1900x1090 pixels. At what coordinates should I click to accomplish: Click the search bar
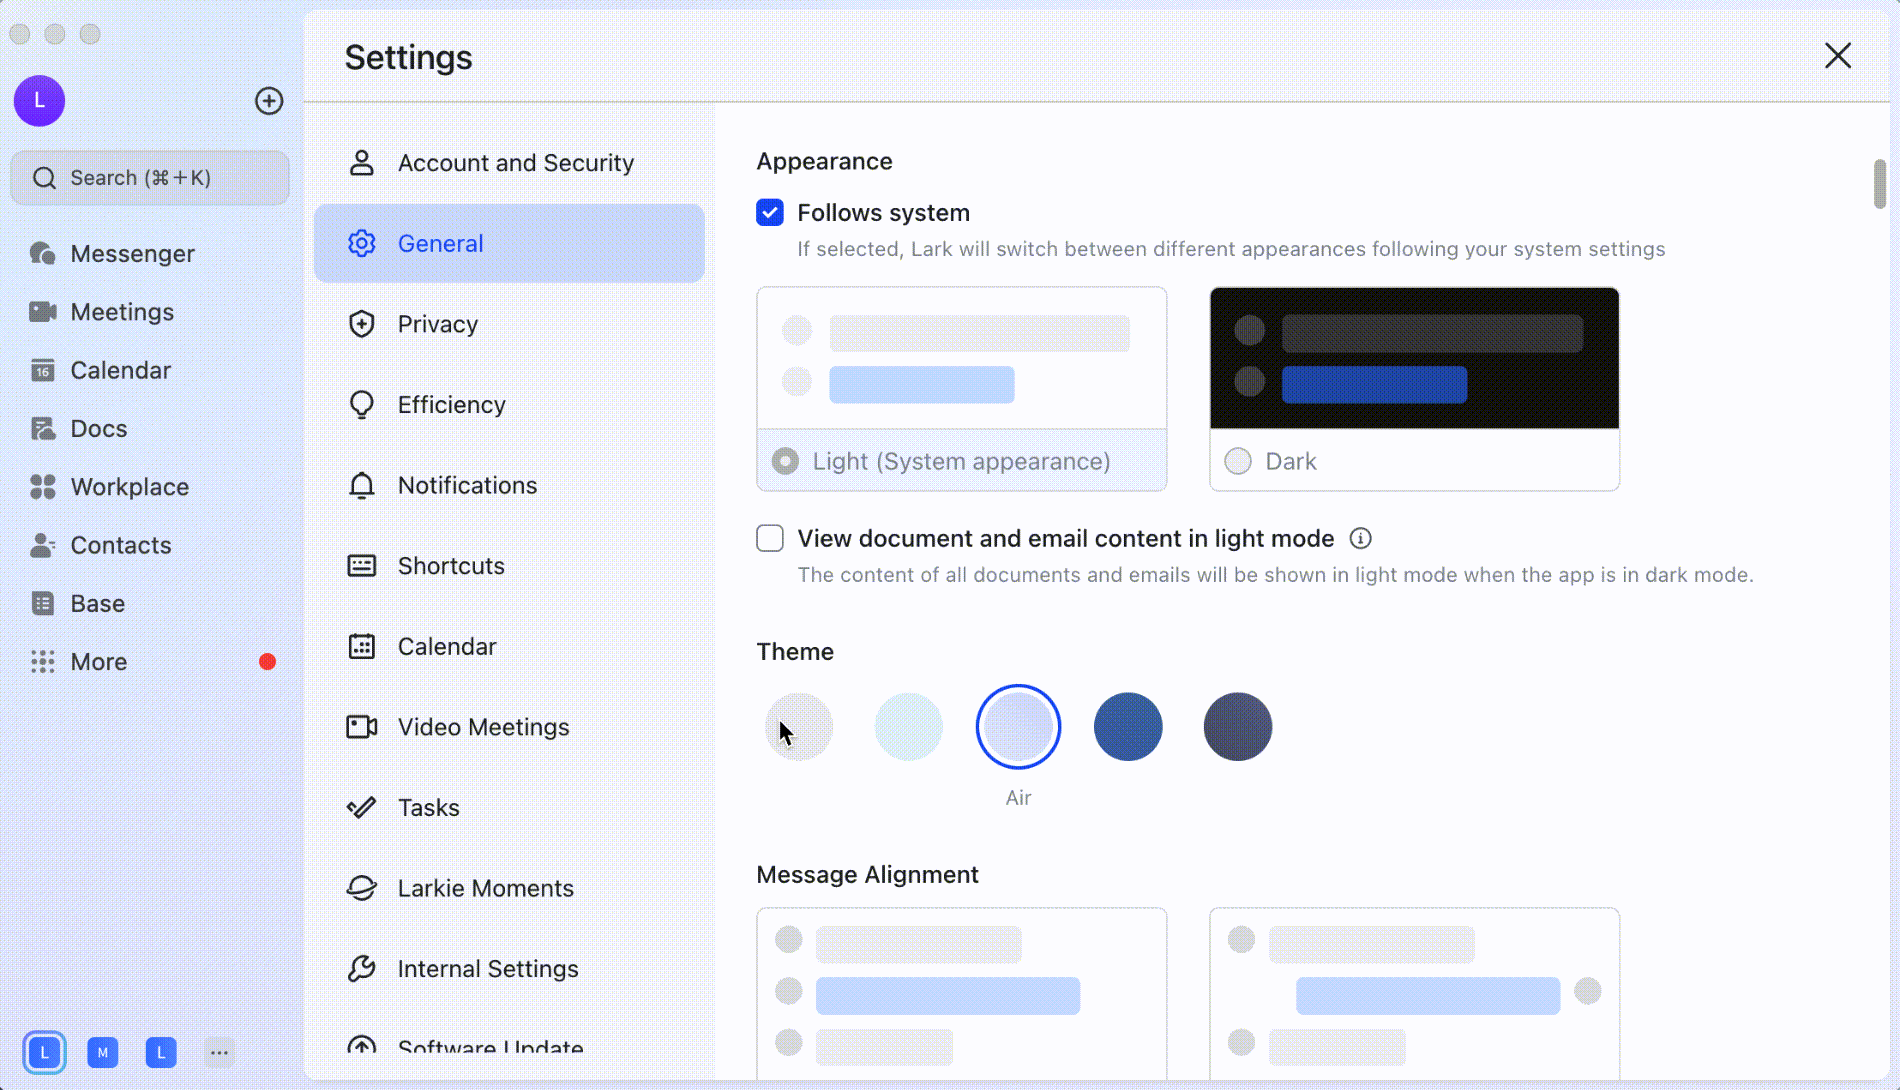click(149, 177)
